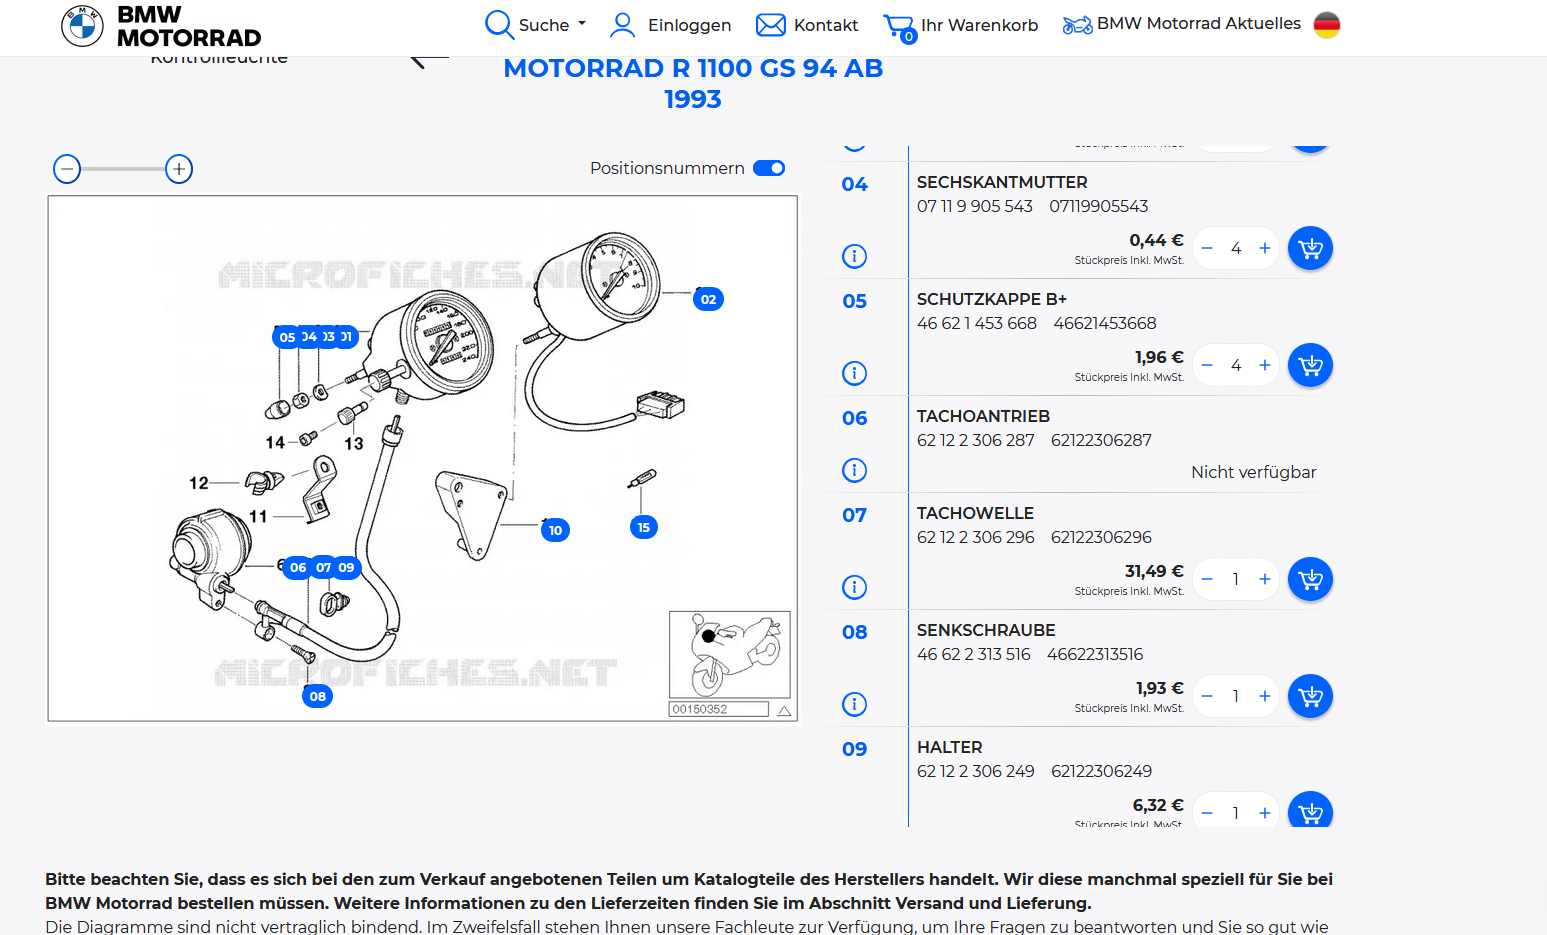The width and height of the screenshot is (1547, 935).
Task: Select position 15 marker on diagram
Action: [x=643, y=527]
